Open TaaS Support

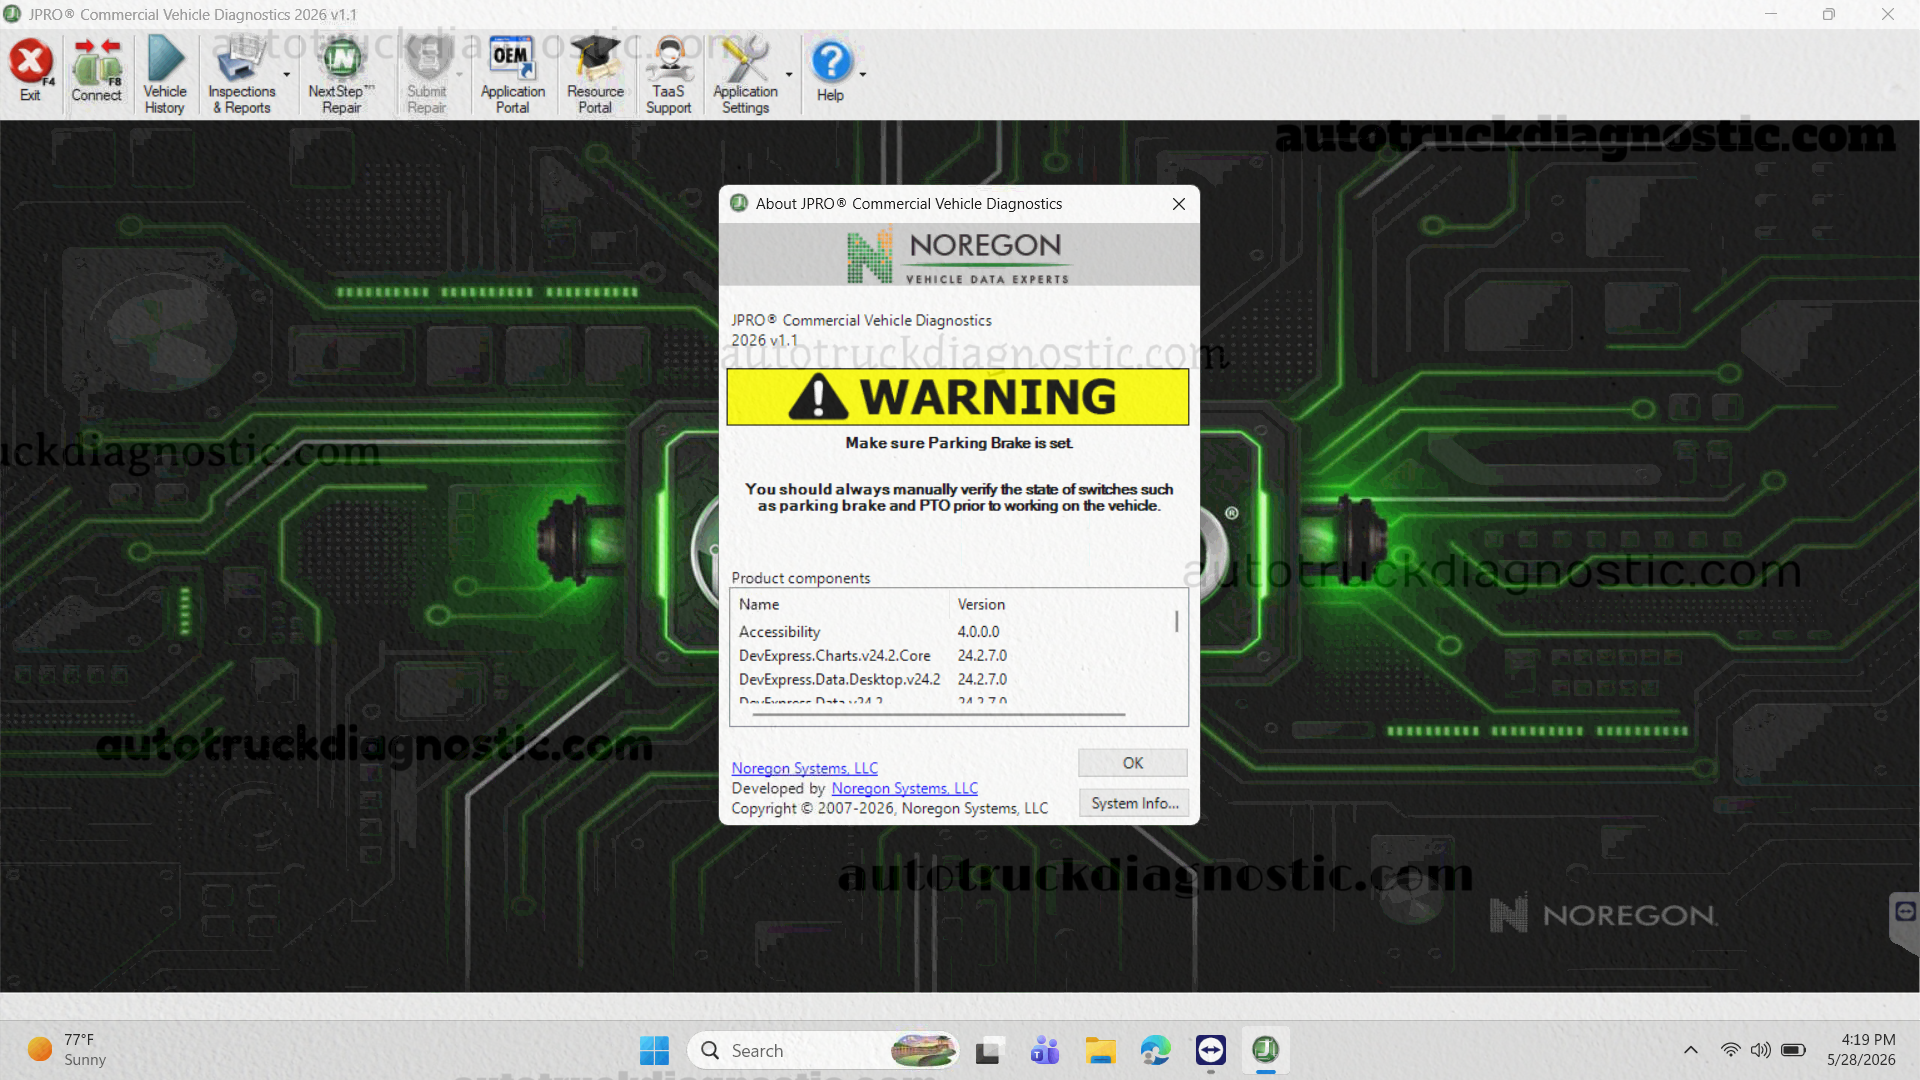[x=668, y=75]
